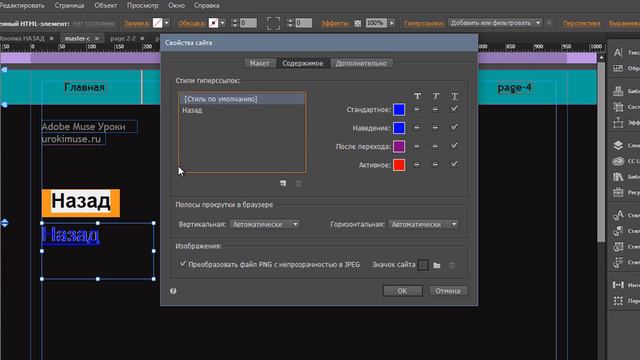The height and width of the screenshot is (360, 640).
Task: Pick color for После перехода swatch
Action: [x=399, y=146]
